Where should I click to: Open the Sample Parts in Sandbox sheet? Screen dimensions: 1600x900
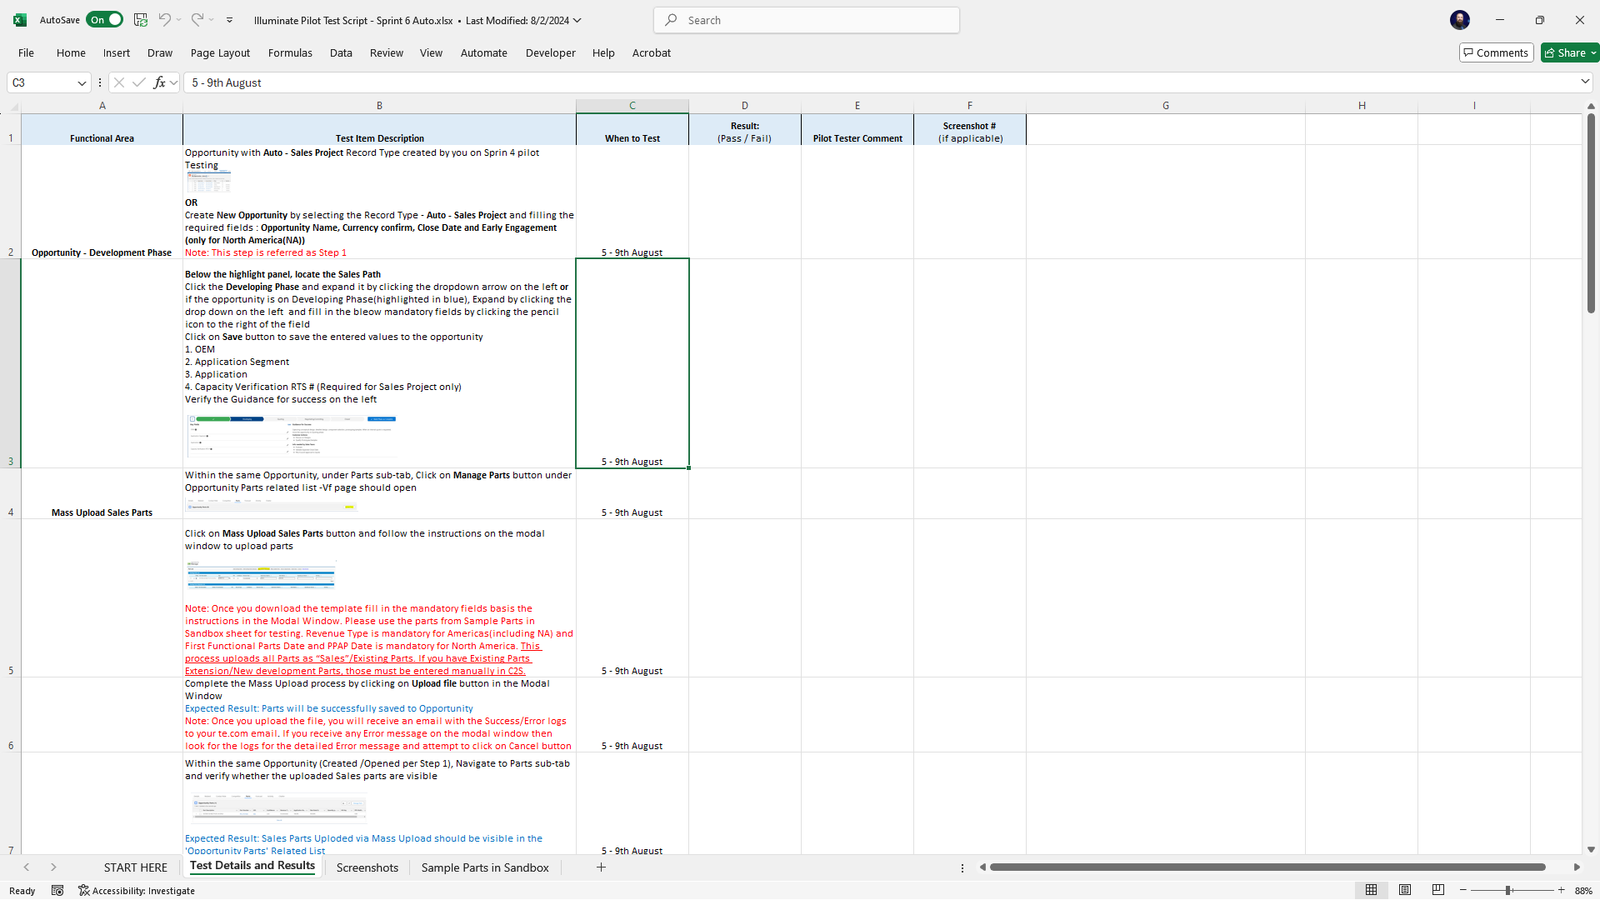(x=485, y=867)
